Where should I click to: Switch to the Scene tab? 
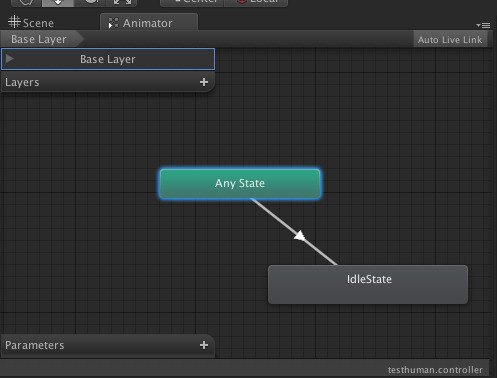(31, 23)
